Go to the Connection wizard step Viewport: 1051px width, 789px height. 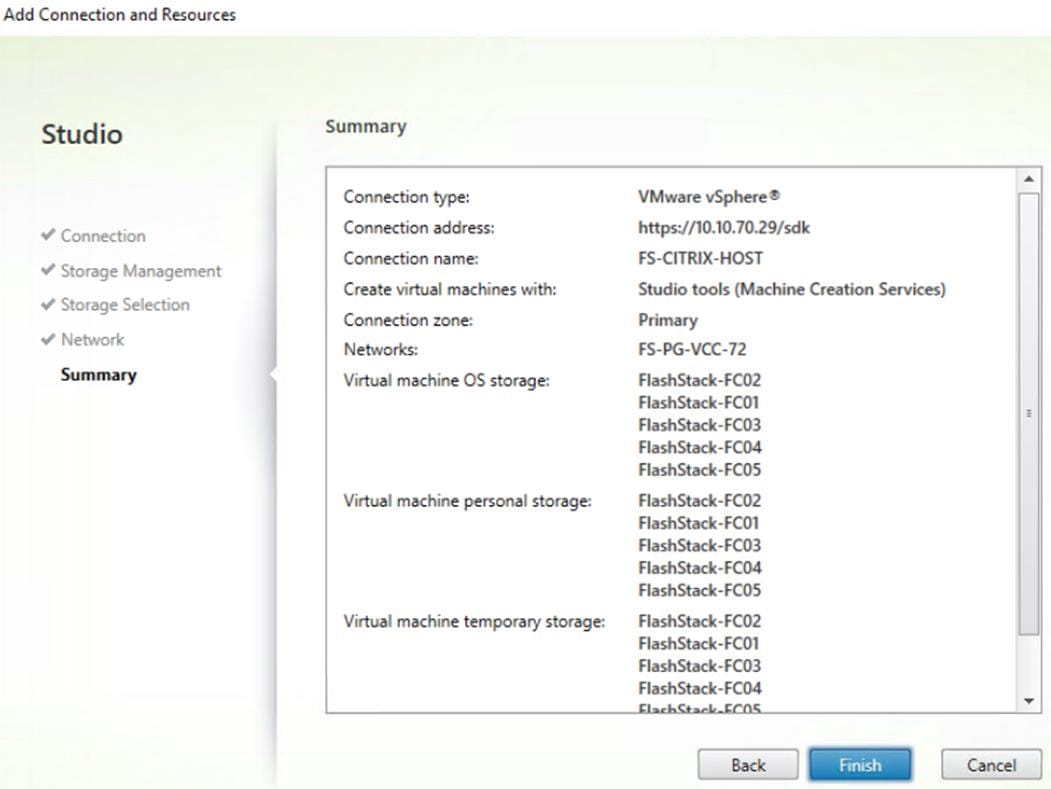tap(103, 236)
